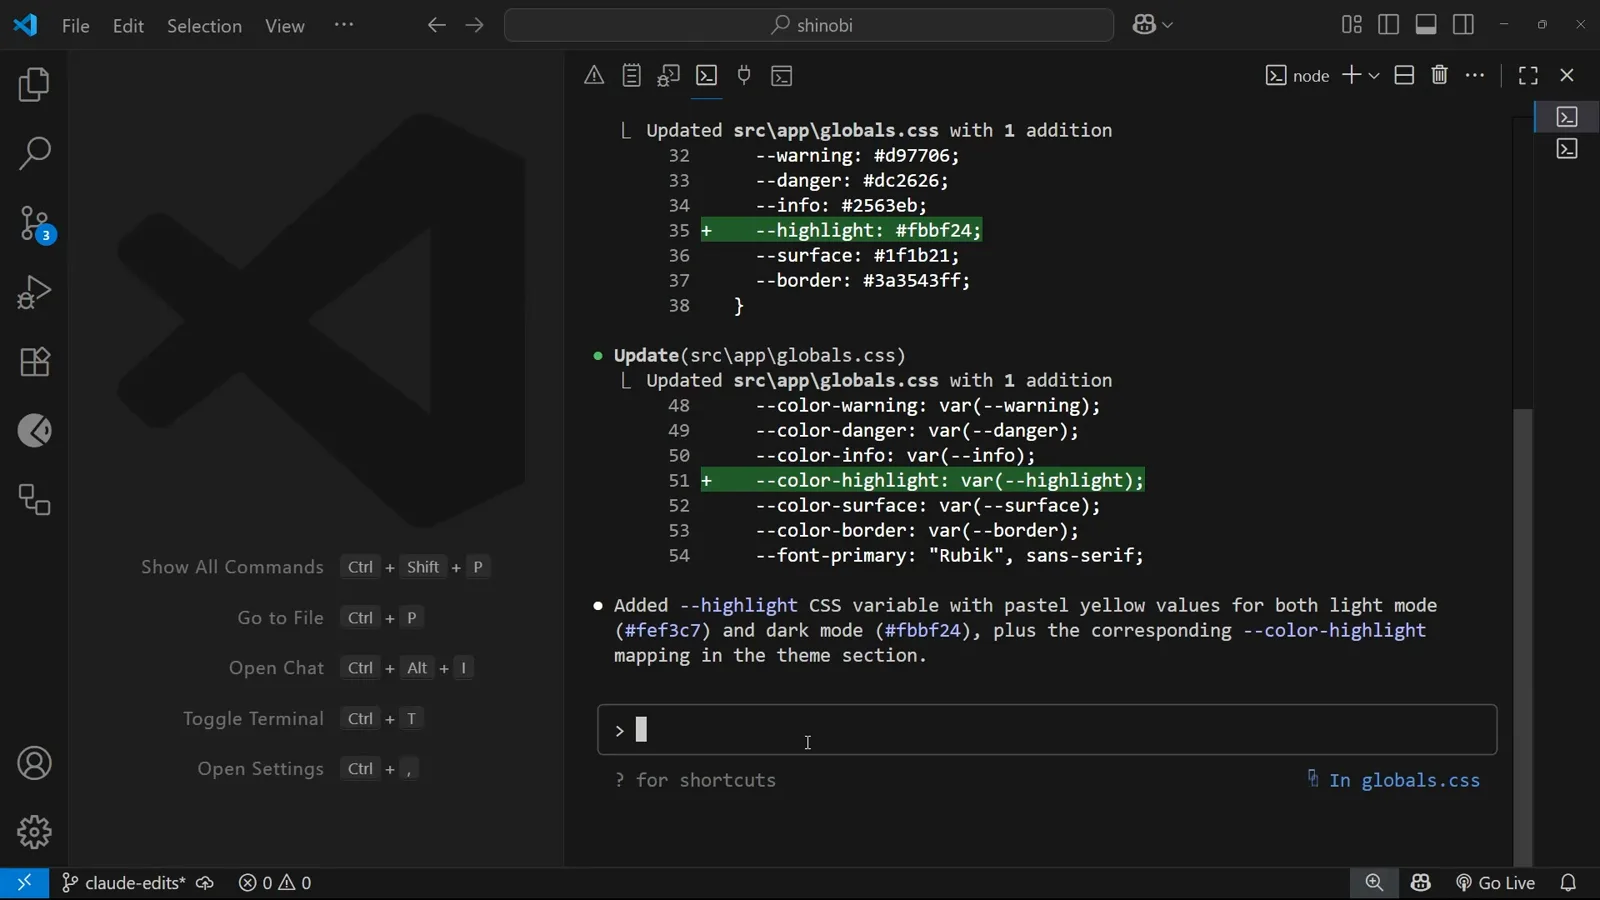1600x900 pixels.
Task: Open the Copilot chat menu in title bar
Action: [1152, 25]
